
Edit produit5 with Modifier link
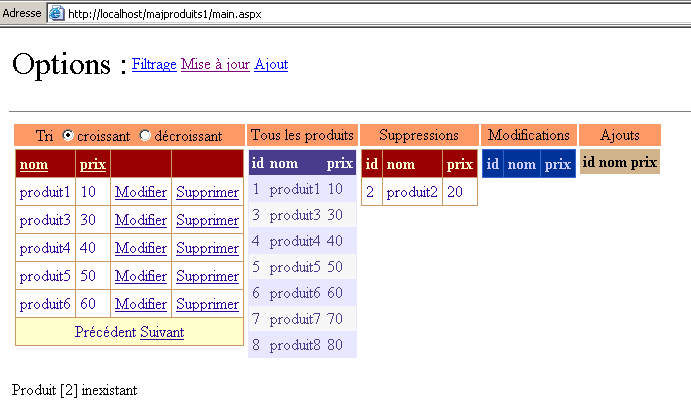(141, 276)
